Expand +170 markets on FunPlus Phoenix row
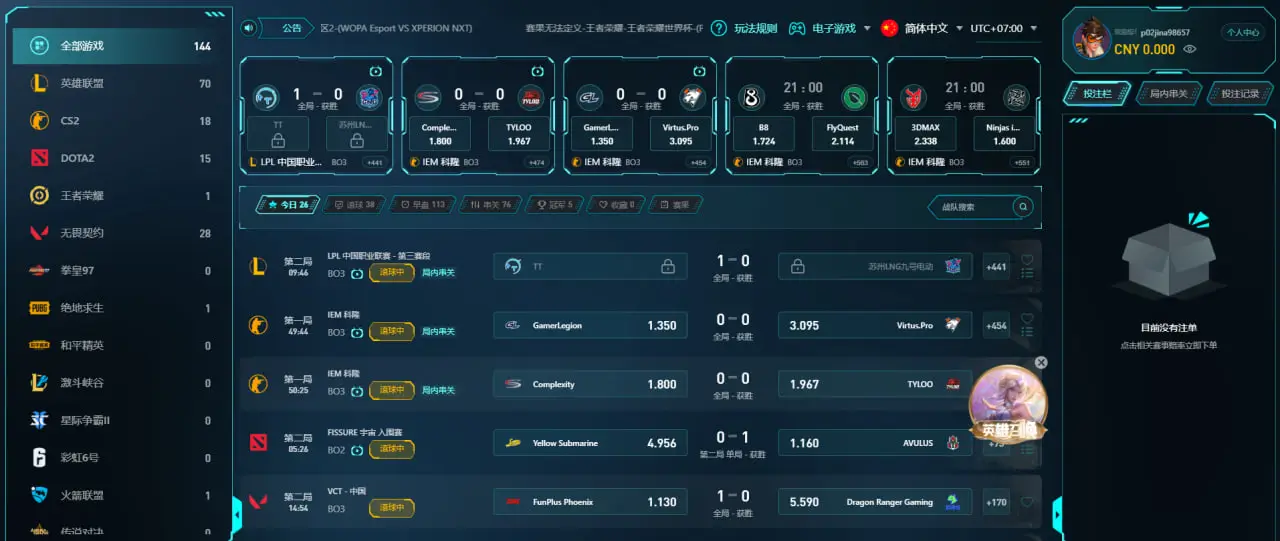 (x=996, y=502)
